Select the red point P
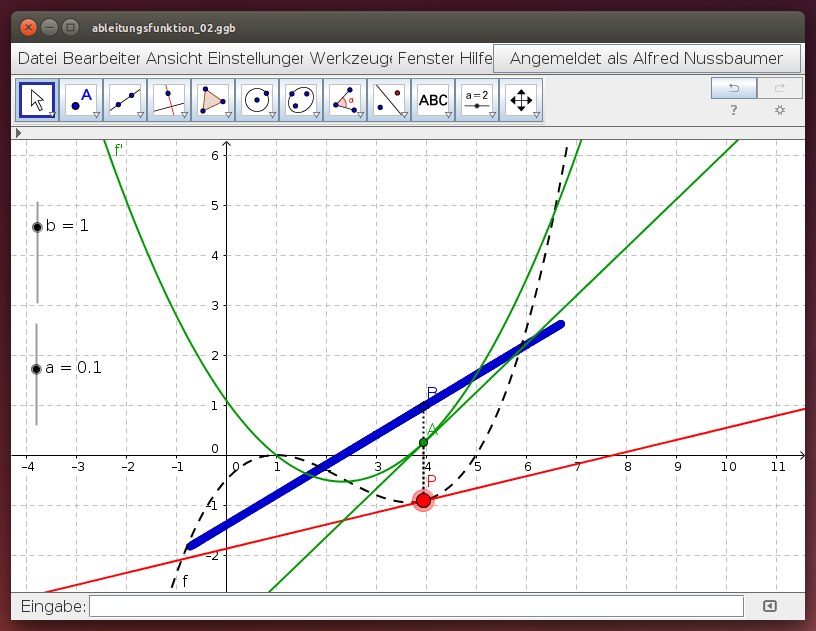This screenshot has height=631, width=816. [424, 500]
